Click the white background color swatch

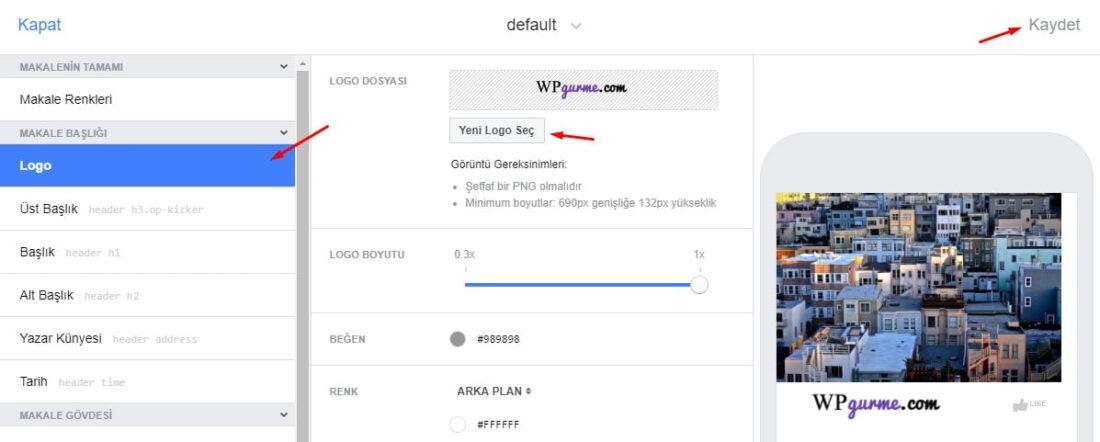tap(457, 424)
